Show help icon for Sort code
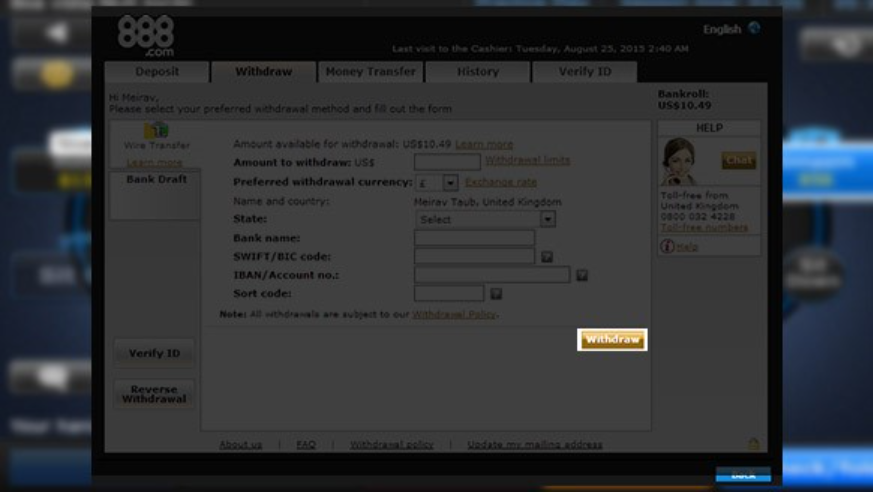Image resolution: width=873 pixels, height=492 pixels. point(496,293)
